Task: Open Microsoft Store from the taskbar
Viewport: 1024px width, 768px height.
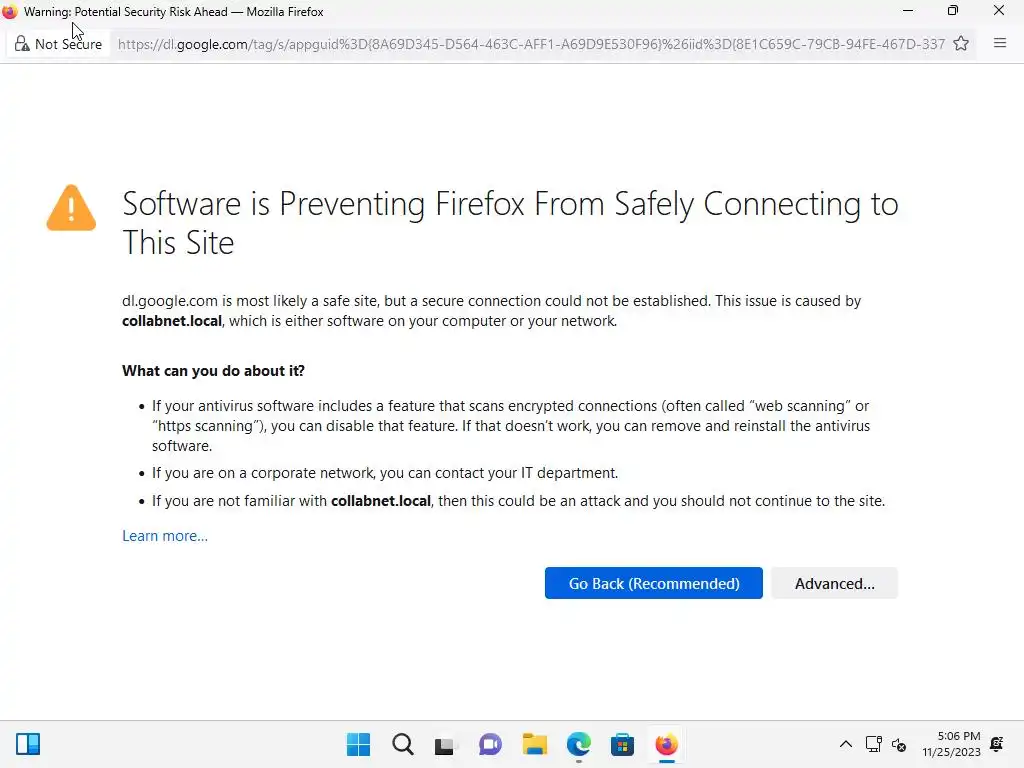Action: (623, 745)
